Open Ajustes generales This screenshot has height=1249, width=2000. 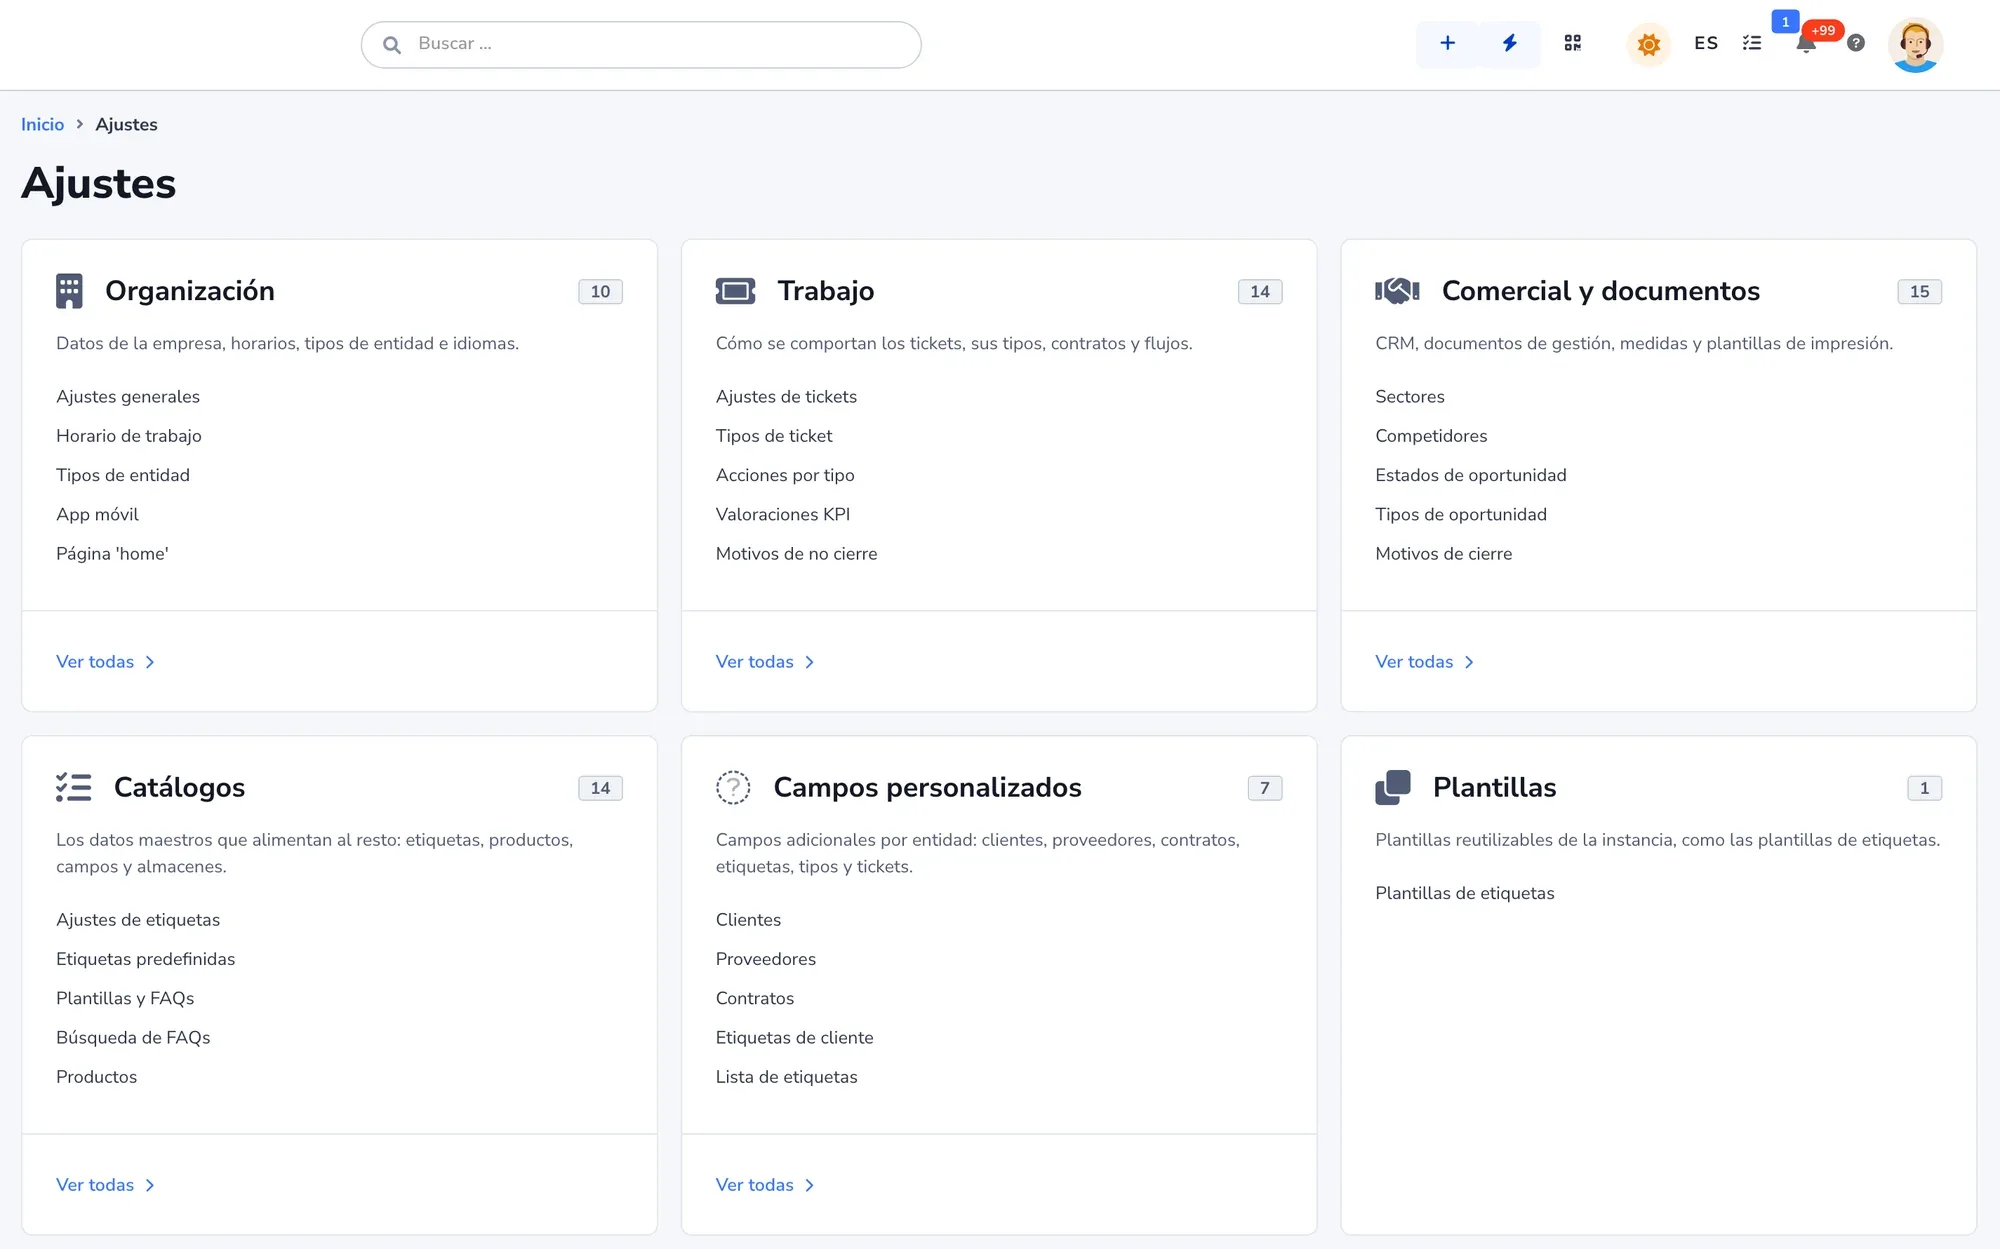128,397
